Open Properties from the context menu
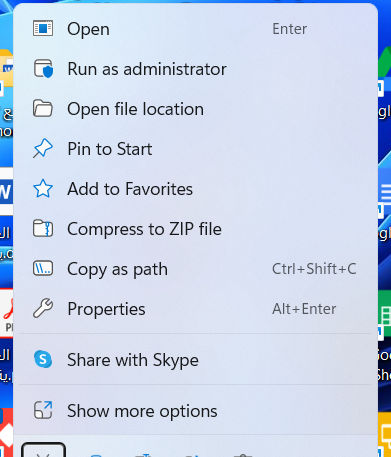This screenshot has height=457, width=391. pyautogui.click(x=195, y=309)
